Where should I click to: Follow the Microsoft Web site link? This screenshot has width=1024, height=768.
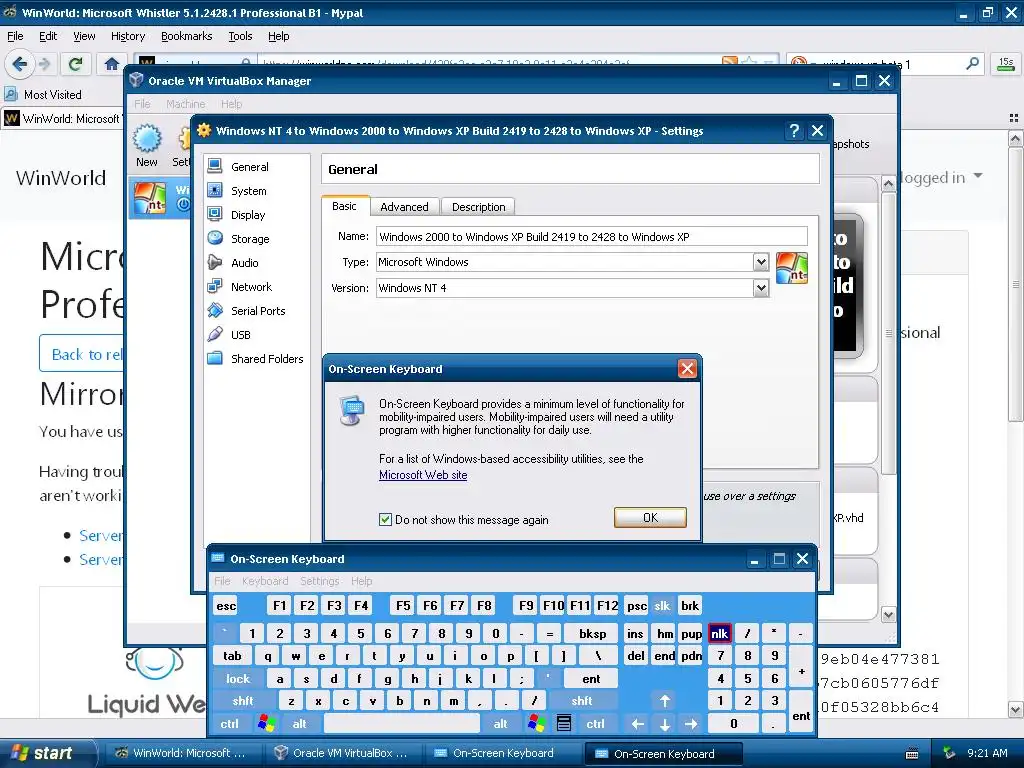coord(423,475)
